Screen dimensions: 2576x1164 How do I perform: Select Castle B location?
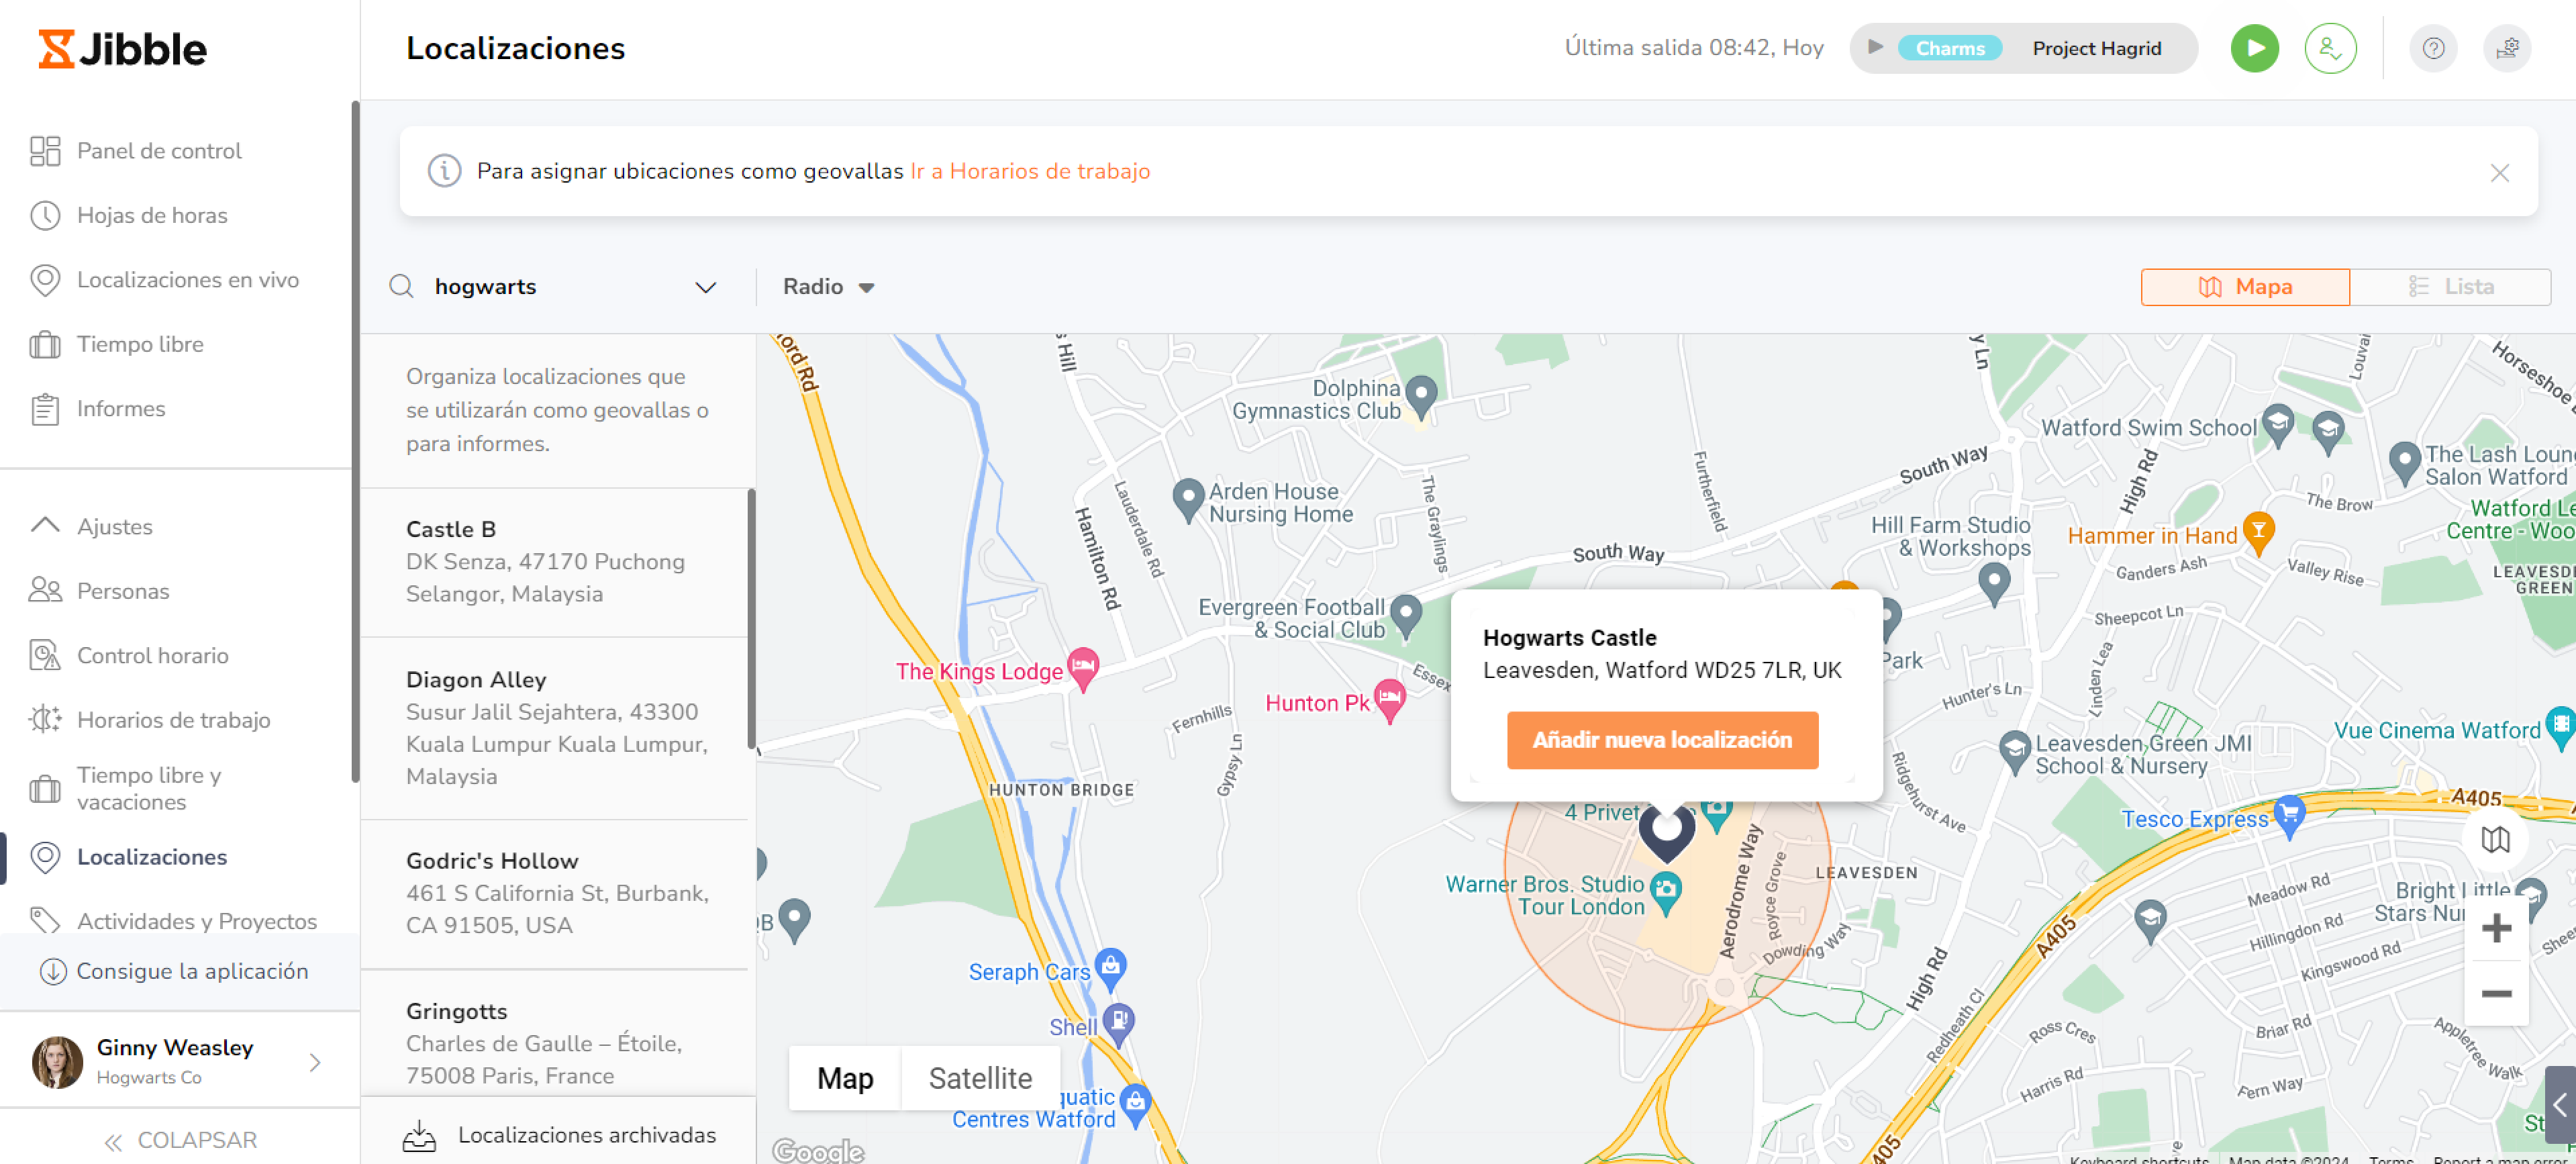point(554,562)
